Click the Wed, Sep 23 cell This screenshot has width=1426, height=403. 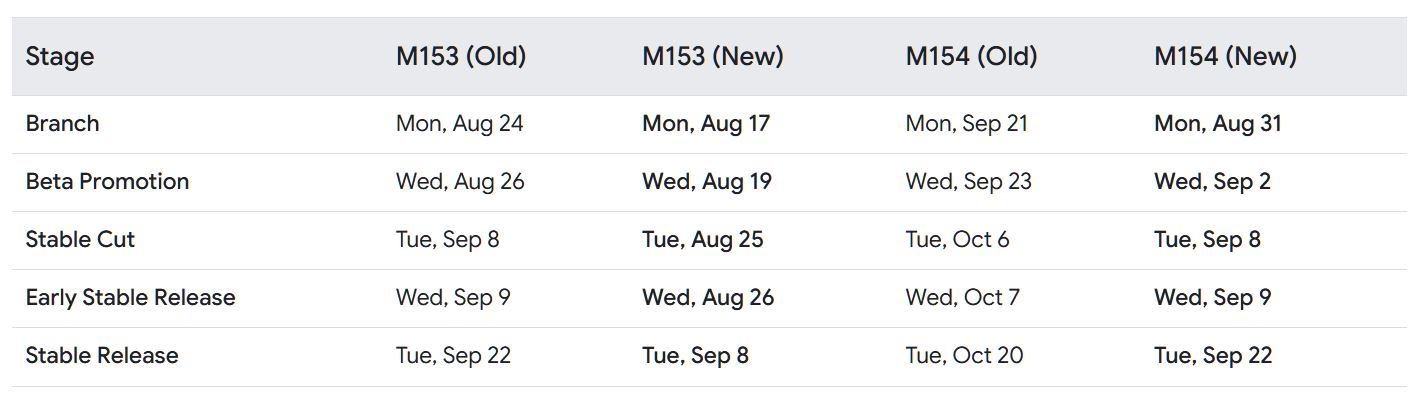pos(968,182)
